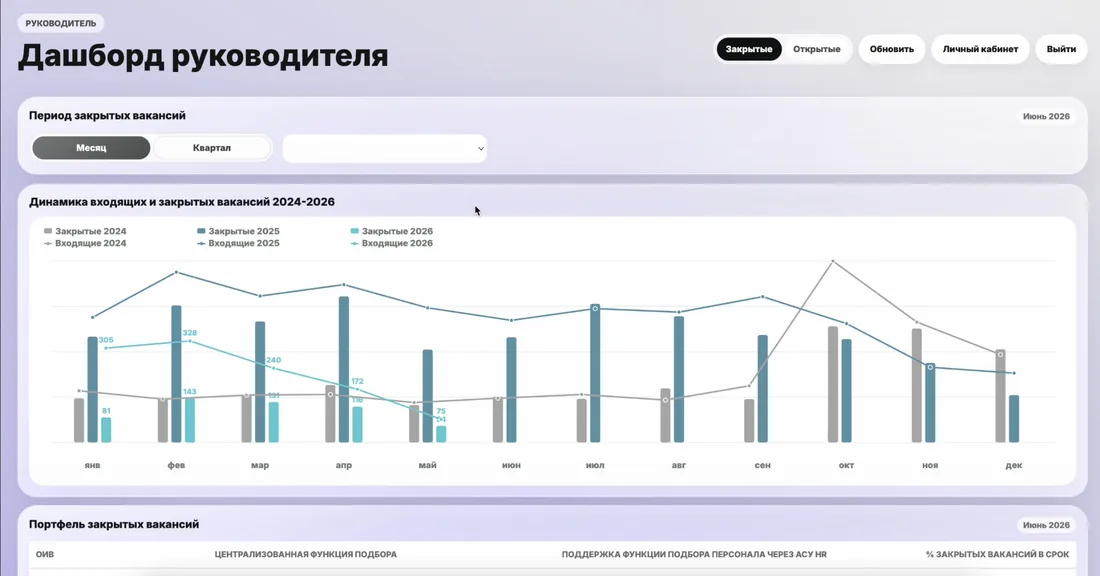
Task: Open the period selection dropdown
Action: (x=384, y=148)
